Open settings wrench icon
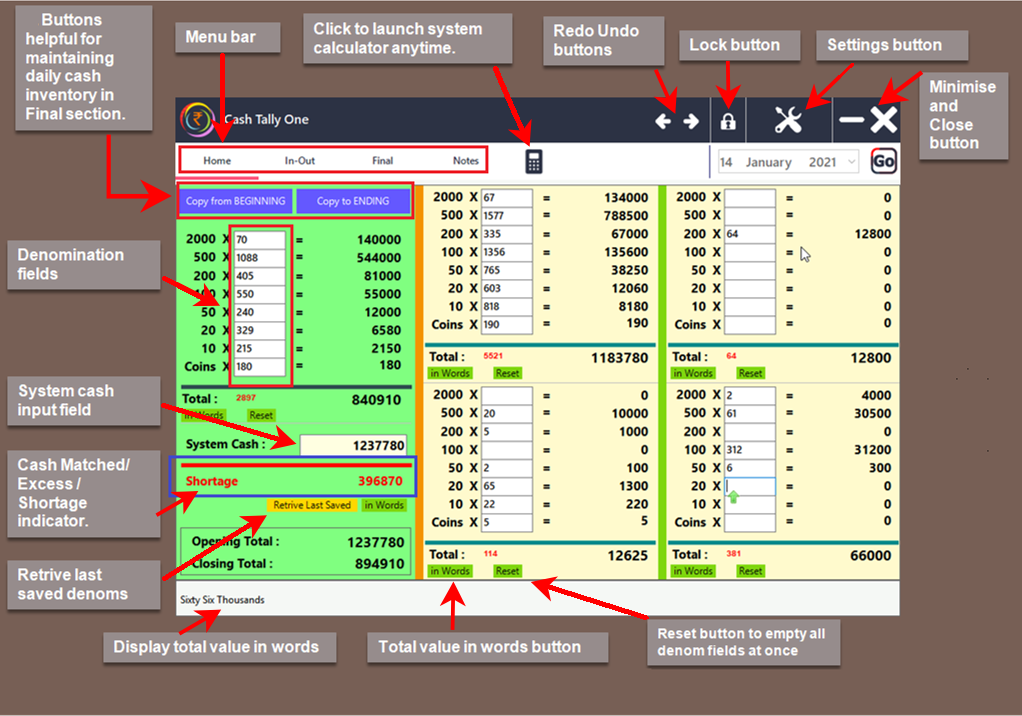This screenshot has width=1022, height=716. click(x=788, y=120)
